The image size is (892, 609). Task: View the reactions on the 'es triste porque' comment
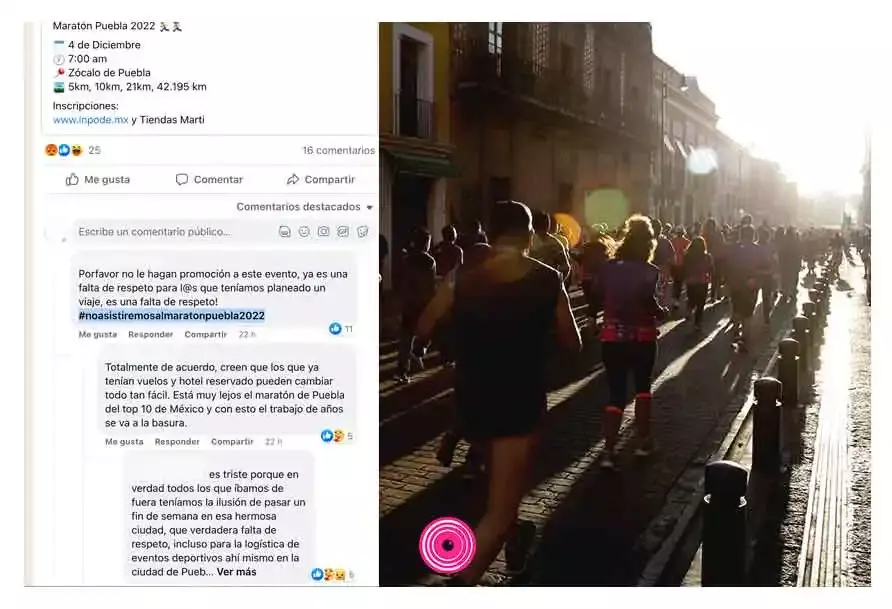click(x=333, y=575)
